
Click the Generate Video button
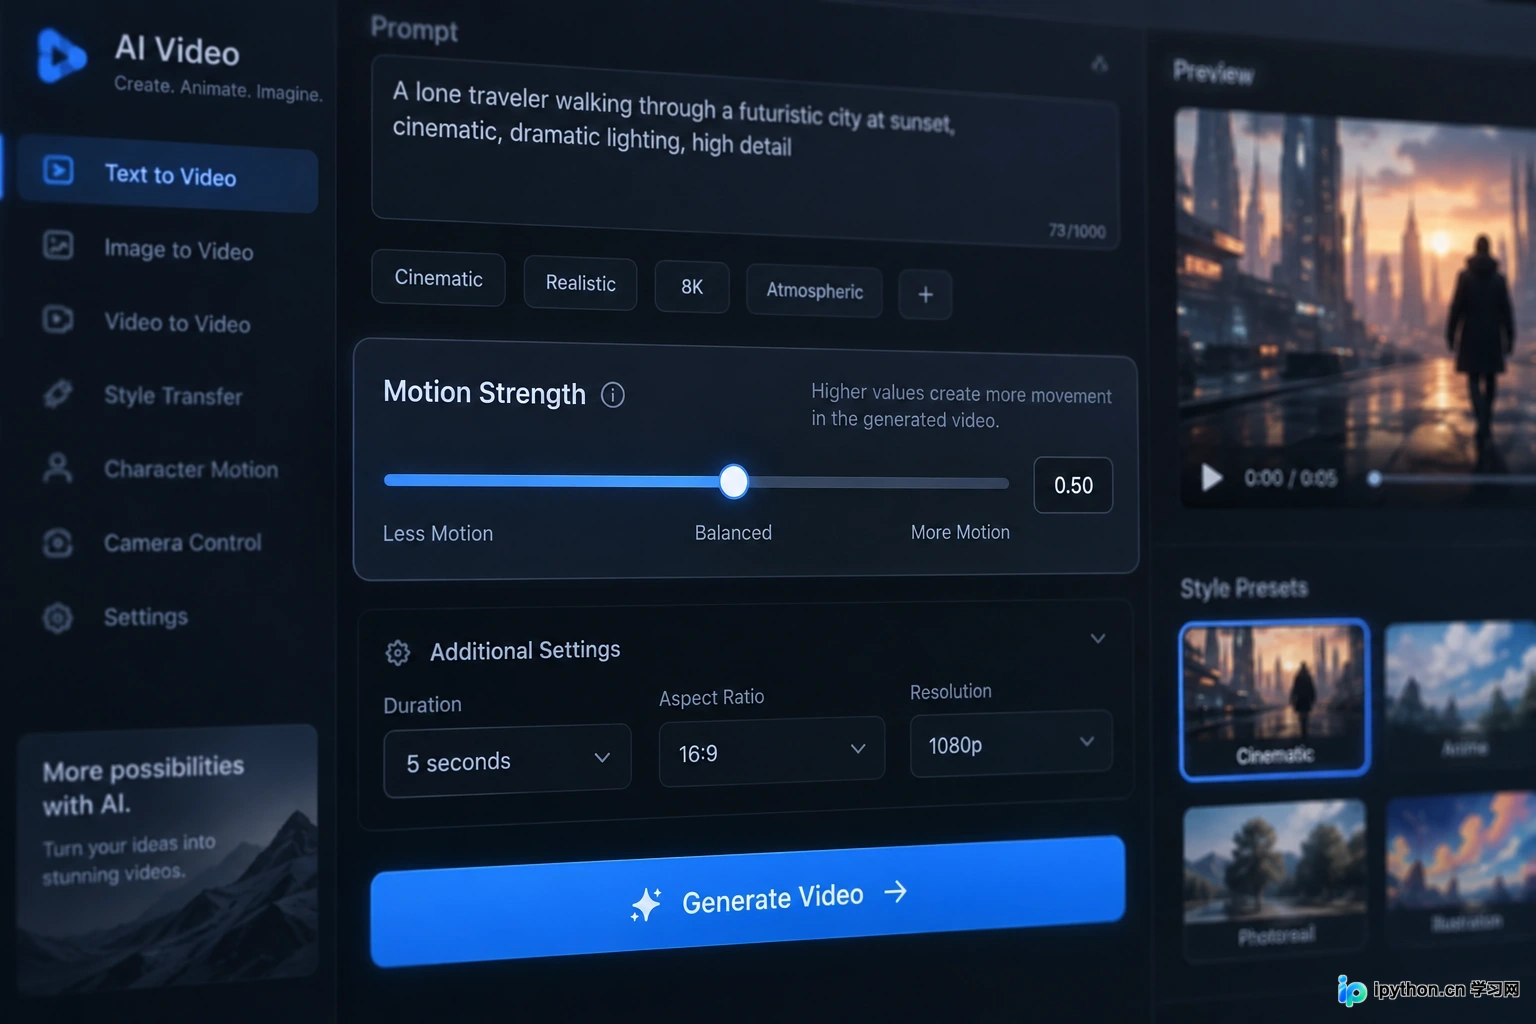click(748, 900)
